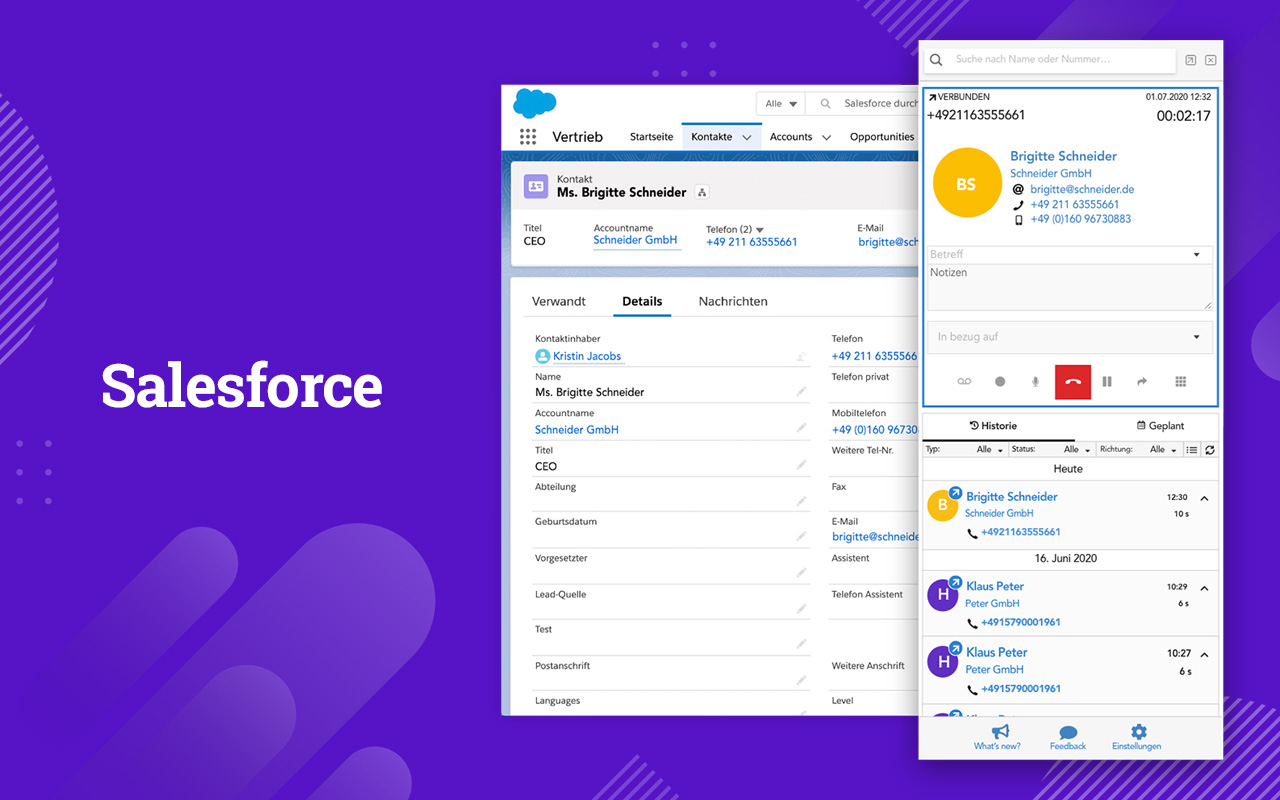Switch to the Verwandt tab
Screen dimensions: 1280x800
click(x=559, y=301)
